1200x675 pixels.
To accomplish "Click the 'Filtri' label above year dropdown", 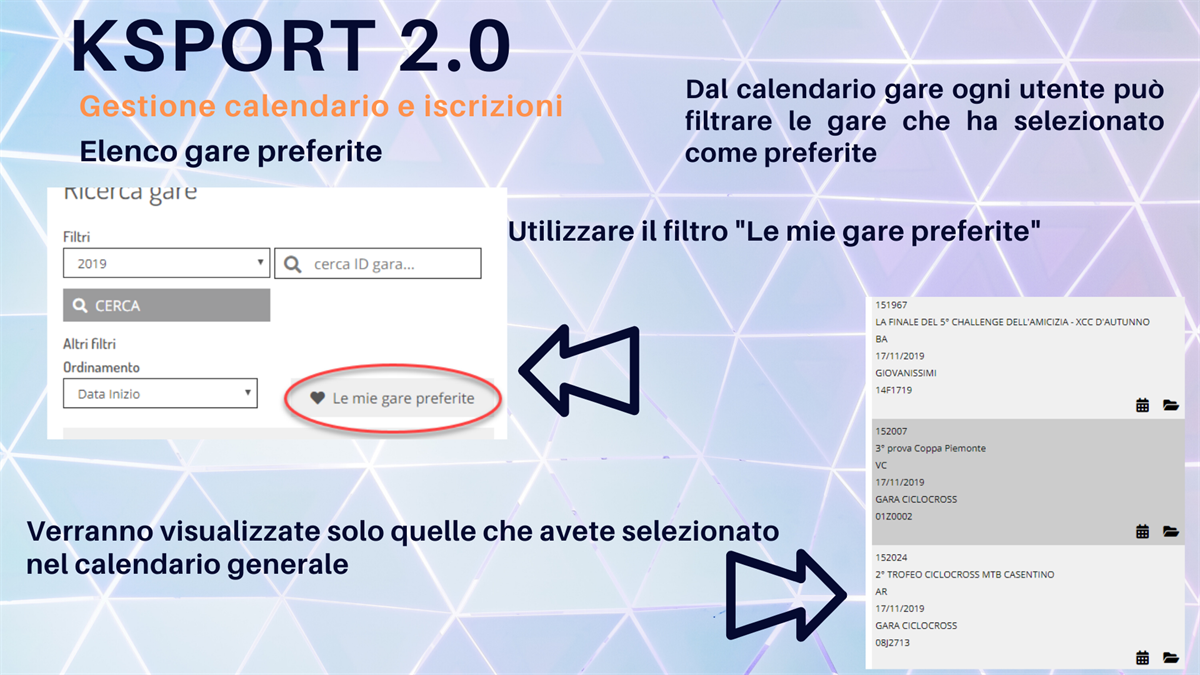I will [77, 237].
